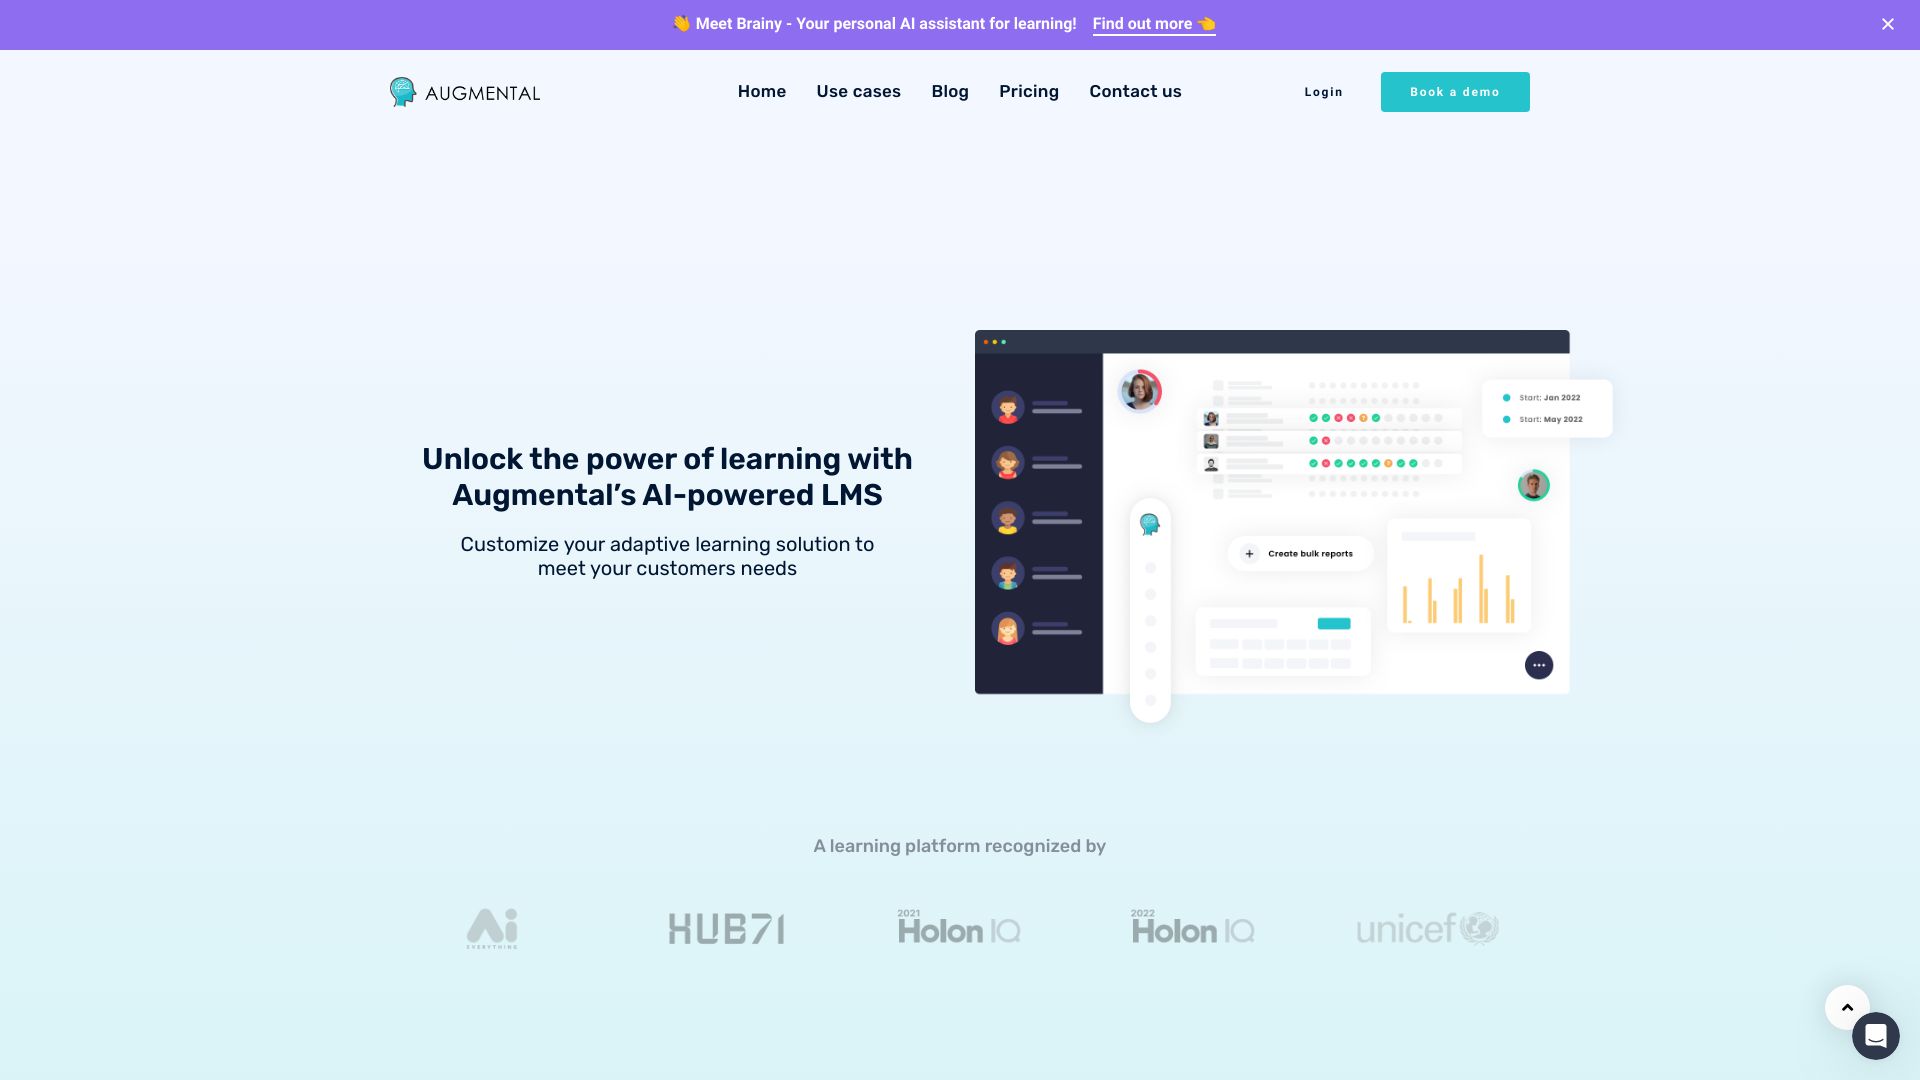Click the Book a demo button
This screenshot has height=1080, width=1920.
coord(1455,91)
